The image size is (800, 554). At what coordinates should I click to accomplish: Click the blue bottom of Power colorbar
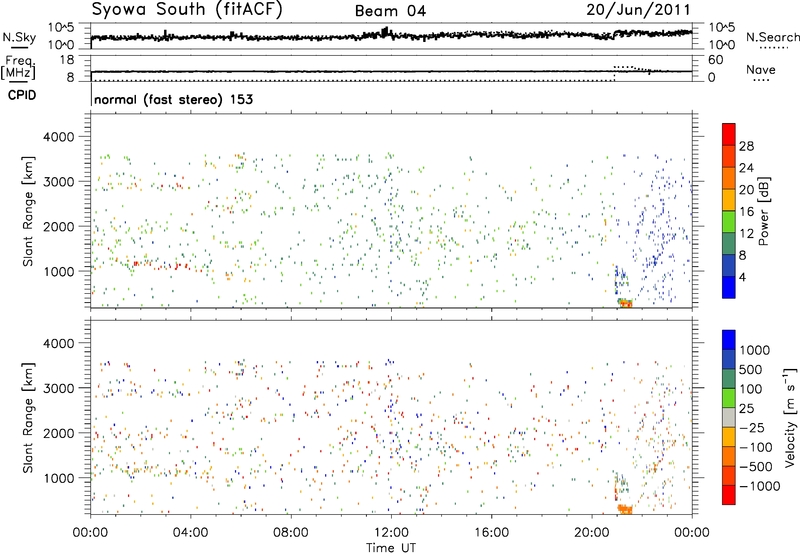[729, 287]
